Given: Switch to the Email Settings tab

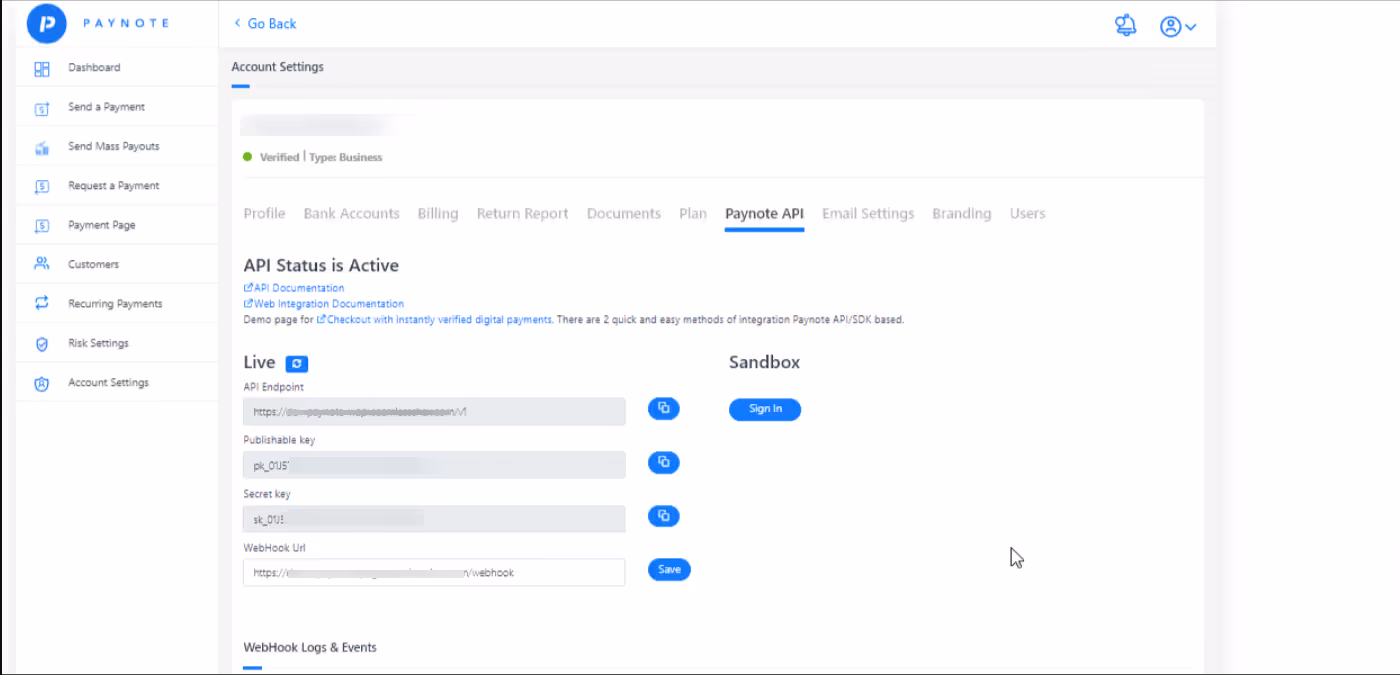Looking at the screenshot, I should pyautogui.click(x=868, y=214).
